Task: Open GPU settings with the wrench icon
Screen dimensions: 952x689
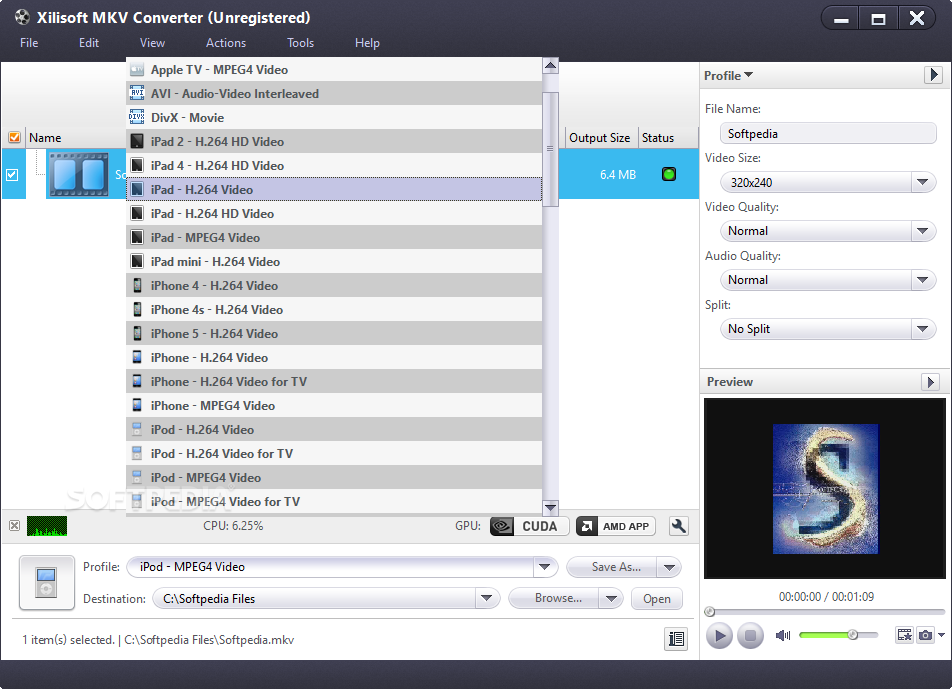Action: [x=679, y=526]
